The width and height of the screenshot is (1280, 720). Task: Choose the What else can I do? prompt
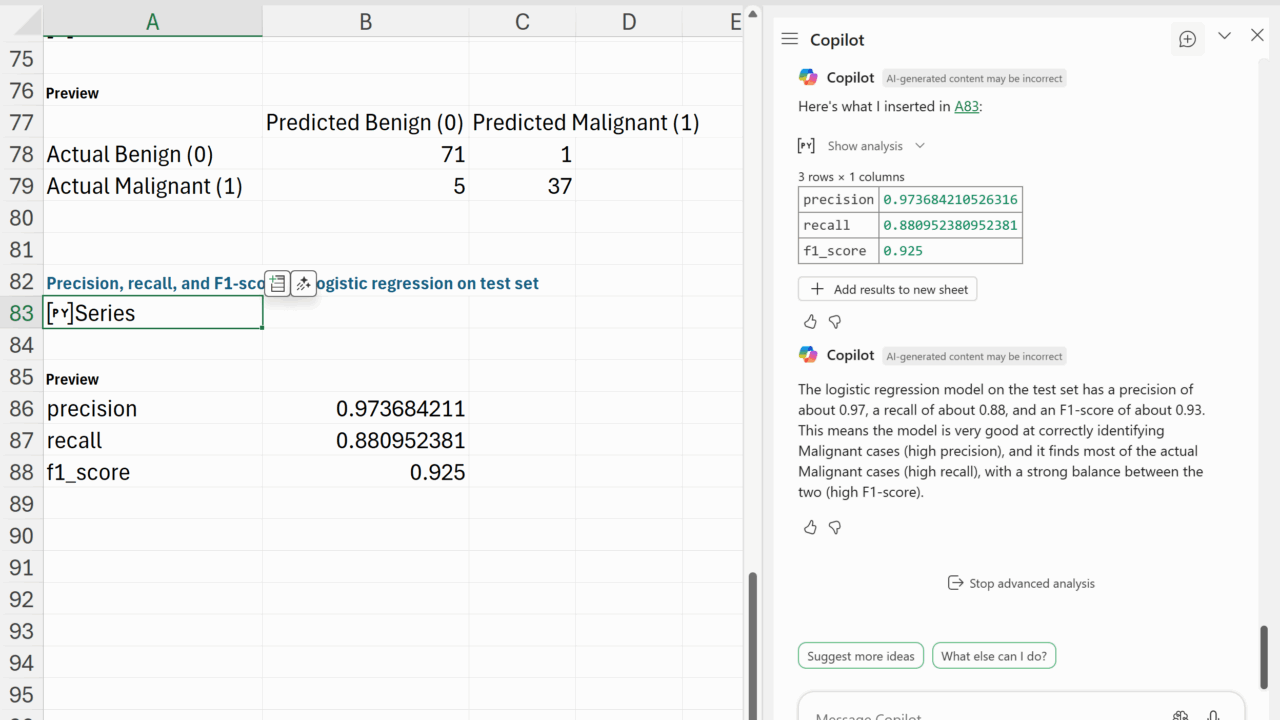click(x=993, y=656)
